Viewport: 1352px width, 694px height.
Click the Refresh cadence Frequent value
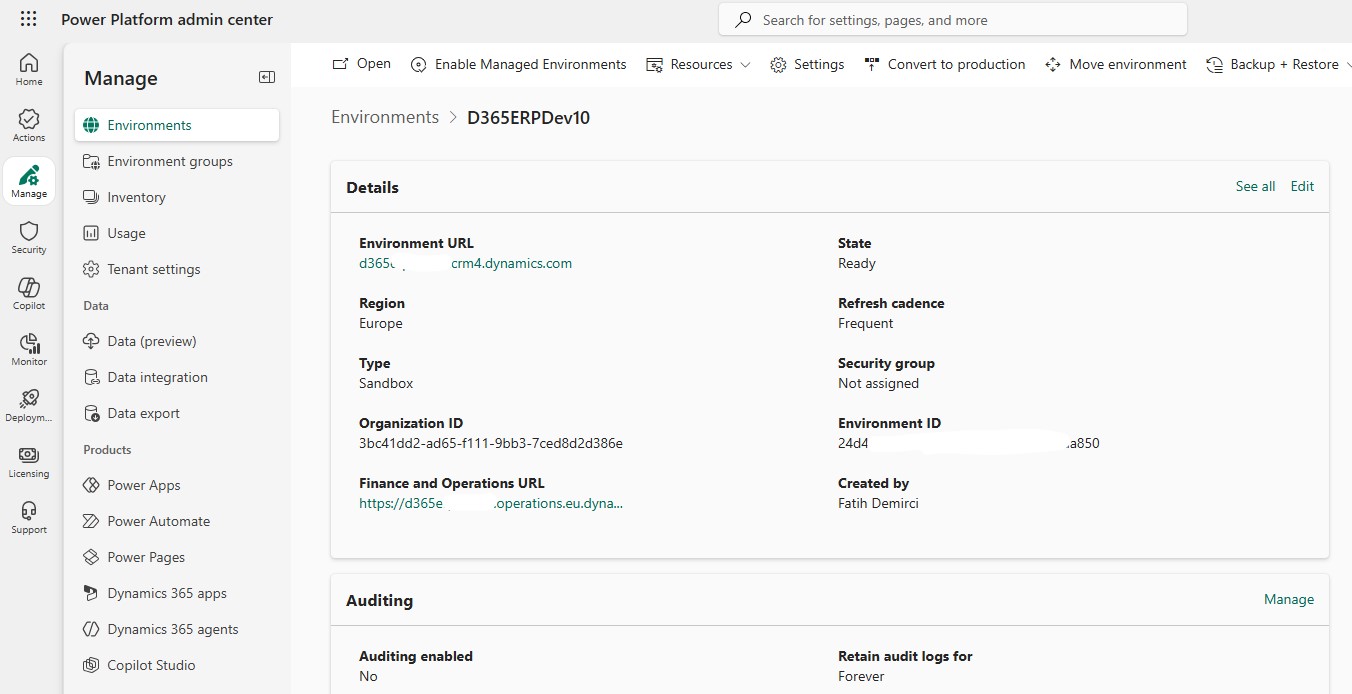[866, 323]
